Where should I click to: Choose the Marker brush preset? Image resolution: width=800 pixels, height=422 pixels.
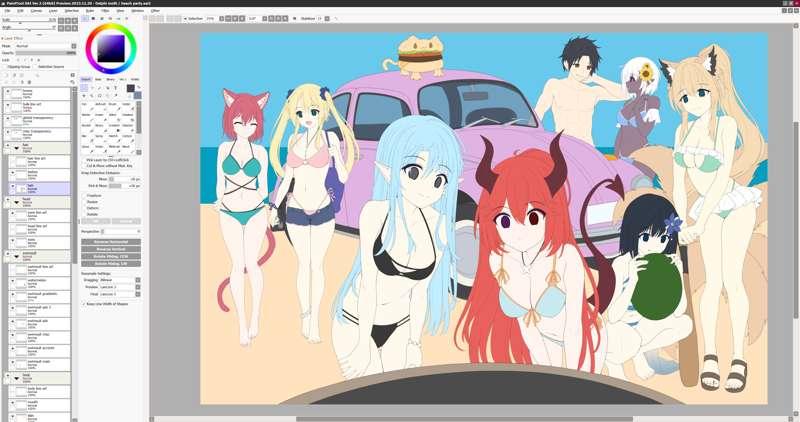click(x=88, y=118)
